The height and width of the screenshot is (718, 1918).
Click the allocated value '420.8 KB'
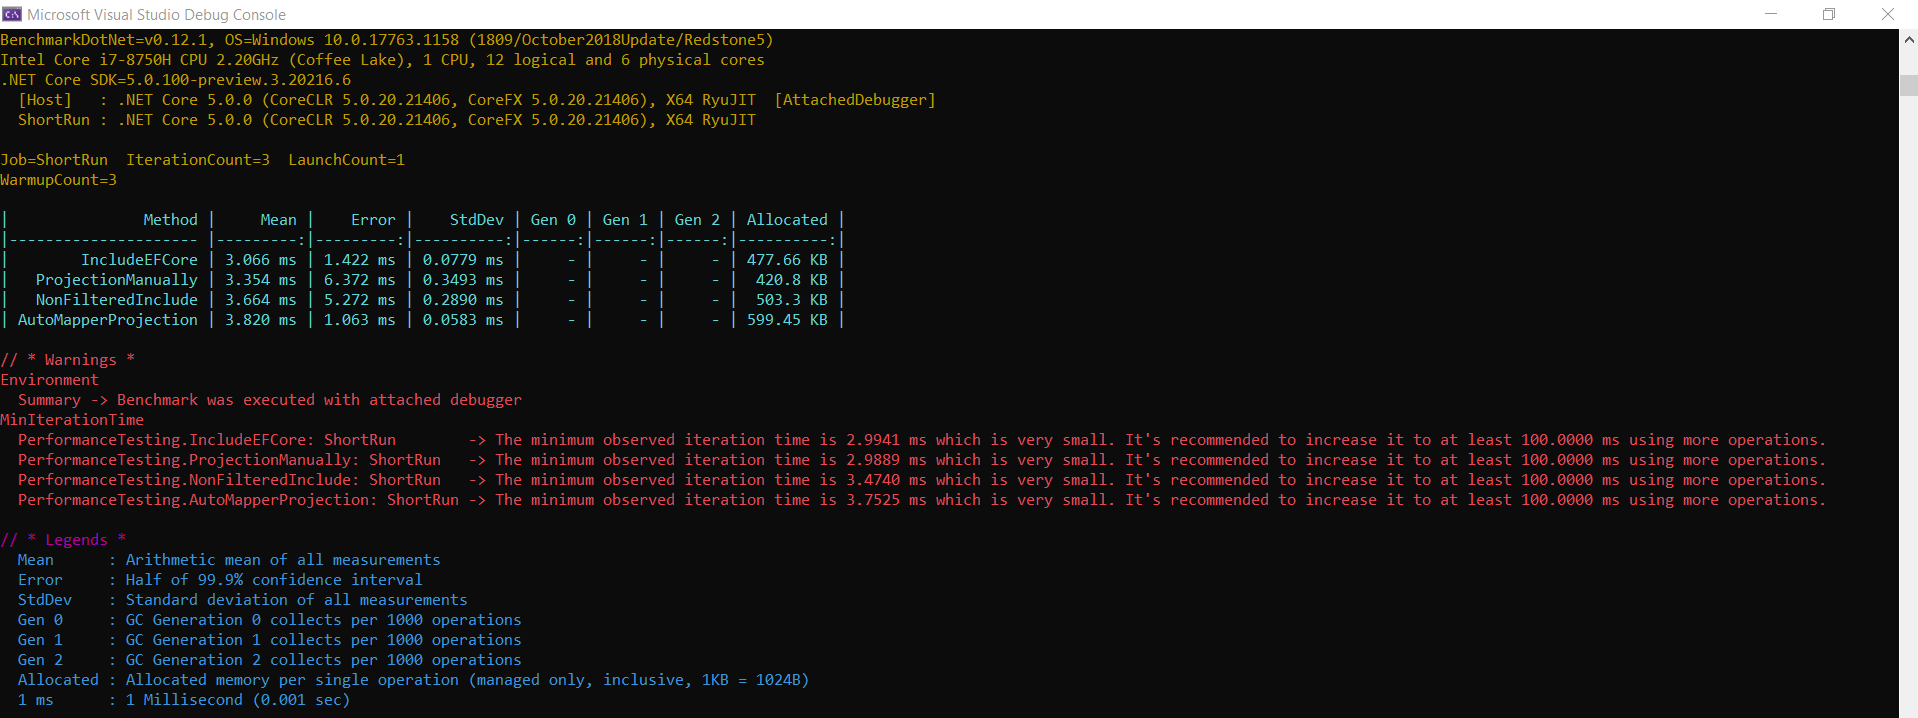[791, 280]
